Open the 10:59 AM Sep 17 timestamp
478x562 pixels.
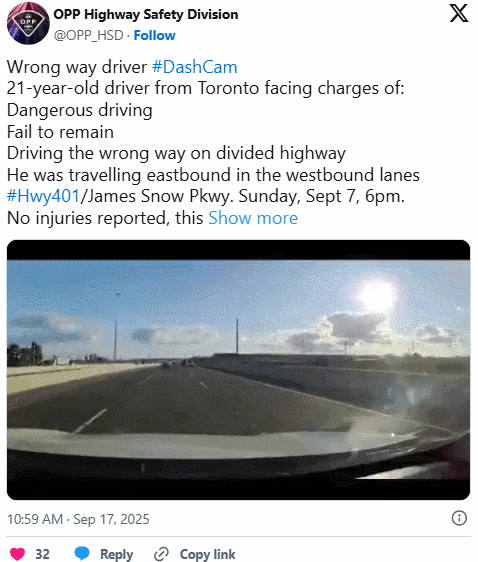(x=78, y=519)
